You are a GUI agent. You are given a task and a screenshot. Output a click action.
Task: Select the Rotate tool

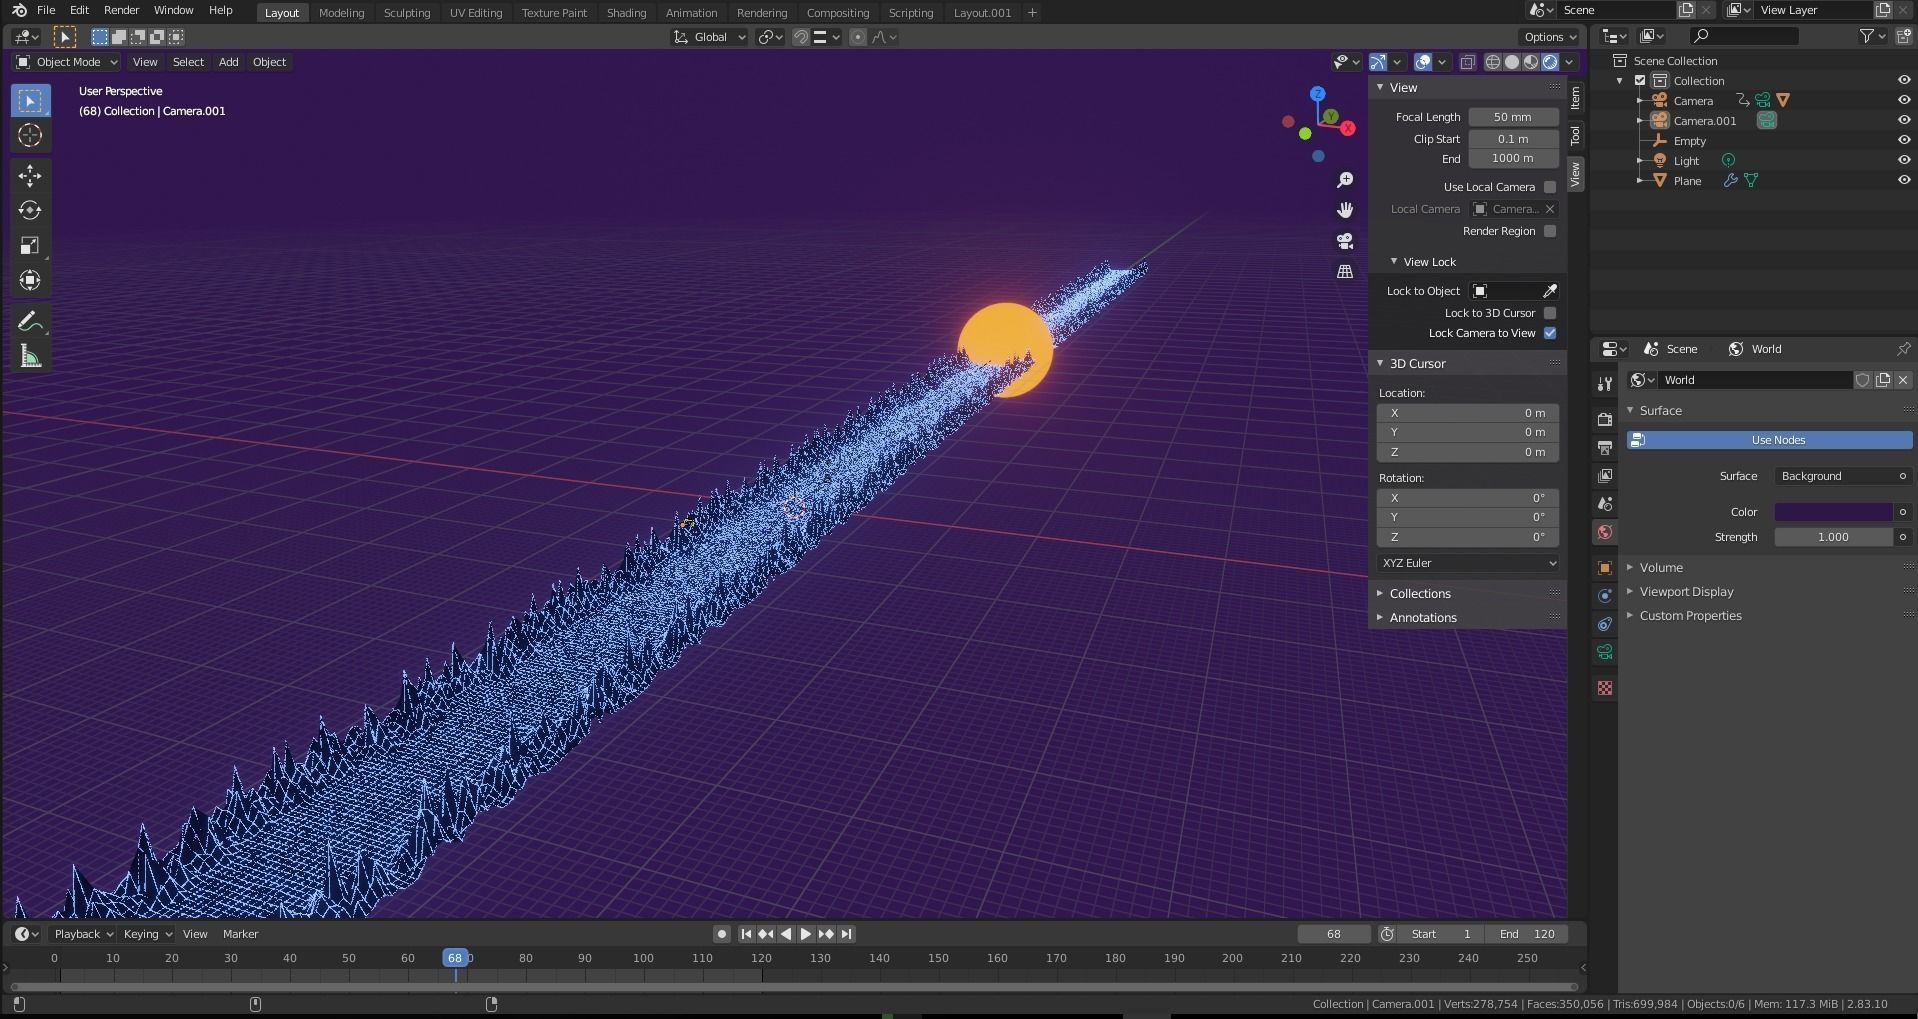[30, 210]
